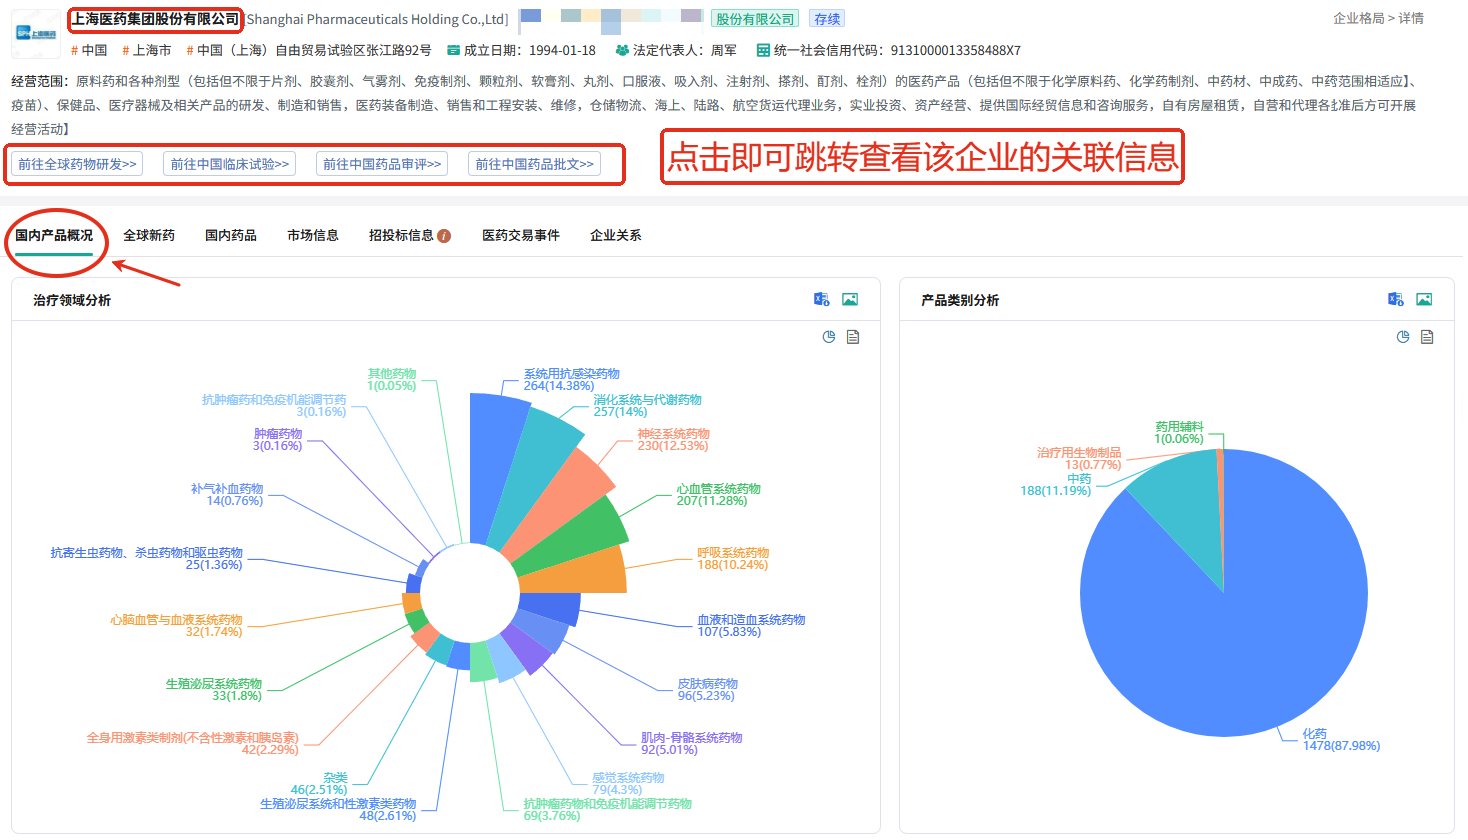The height and width of the screenshot is (840, 1468).
Task: Show data table view for 治疗领域分析
Action: (853, 337)
